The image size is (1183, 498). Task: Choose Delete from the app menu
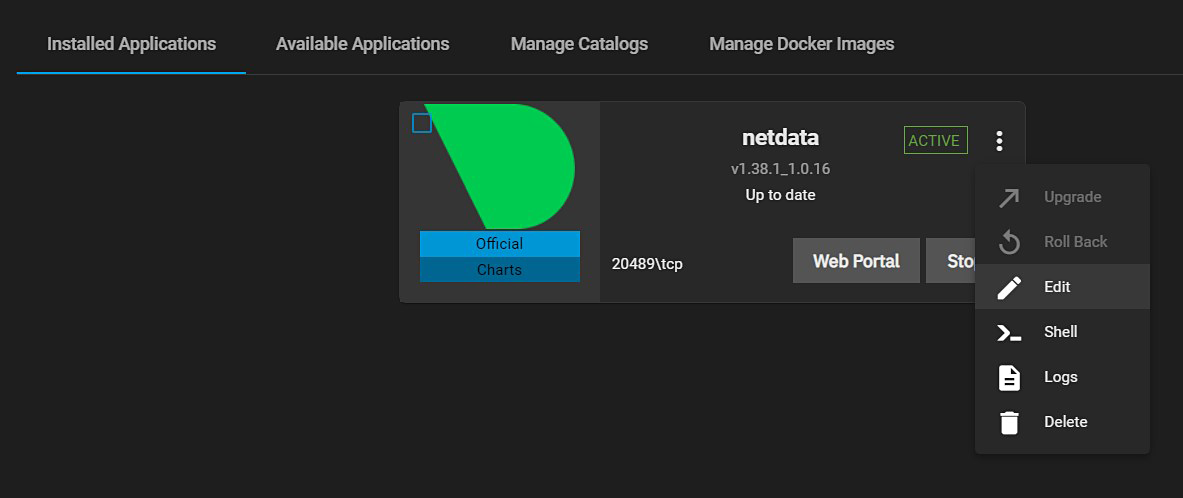click(1065, 422)
